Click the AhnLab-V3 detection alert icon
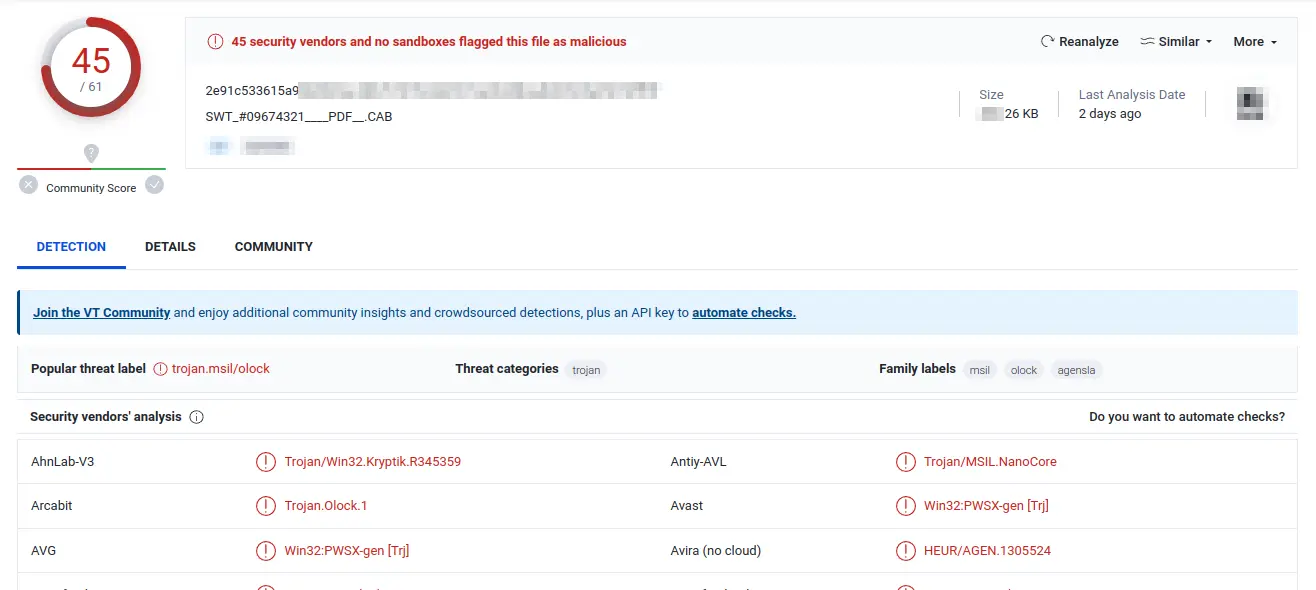Screen dimensions: 1316x590 [x=265, y=462]
